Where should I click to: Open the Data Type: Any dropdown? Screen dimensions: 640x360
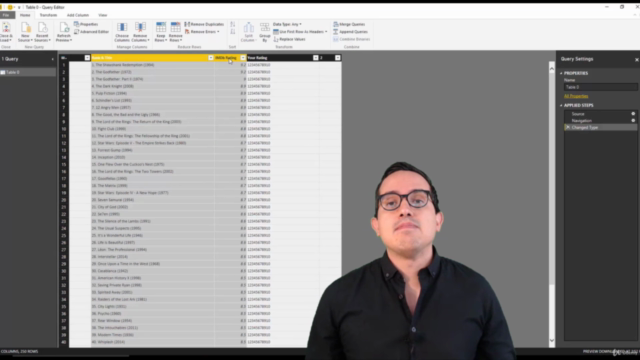pos(287,24)
